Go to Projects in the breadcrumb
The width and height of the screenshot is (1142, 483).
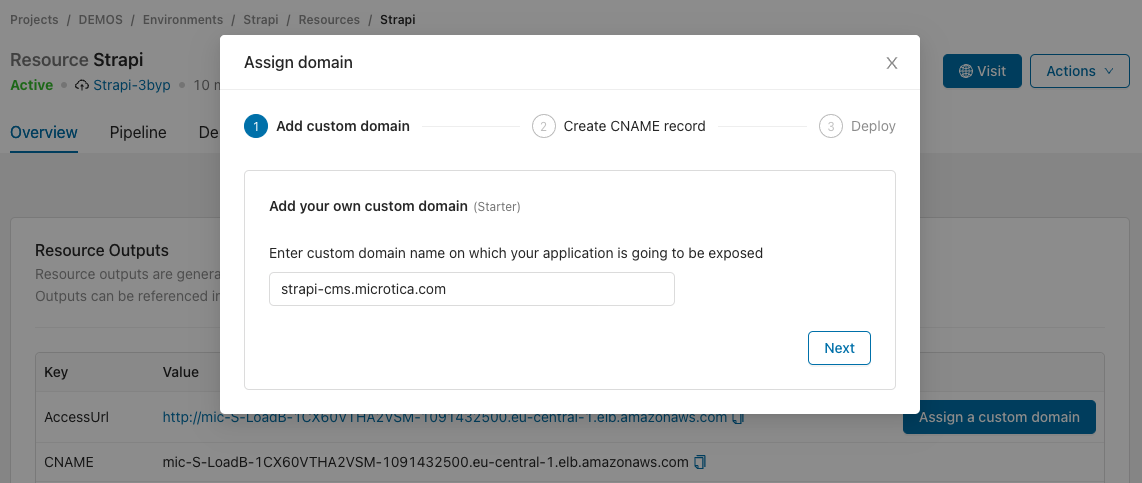[34, 20]
